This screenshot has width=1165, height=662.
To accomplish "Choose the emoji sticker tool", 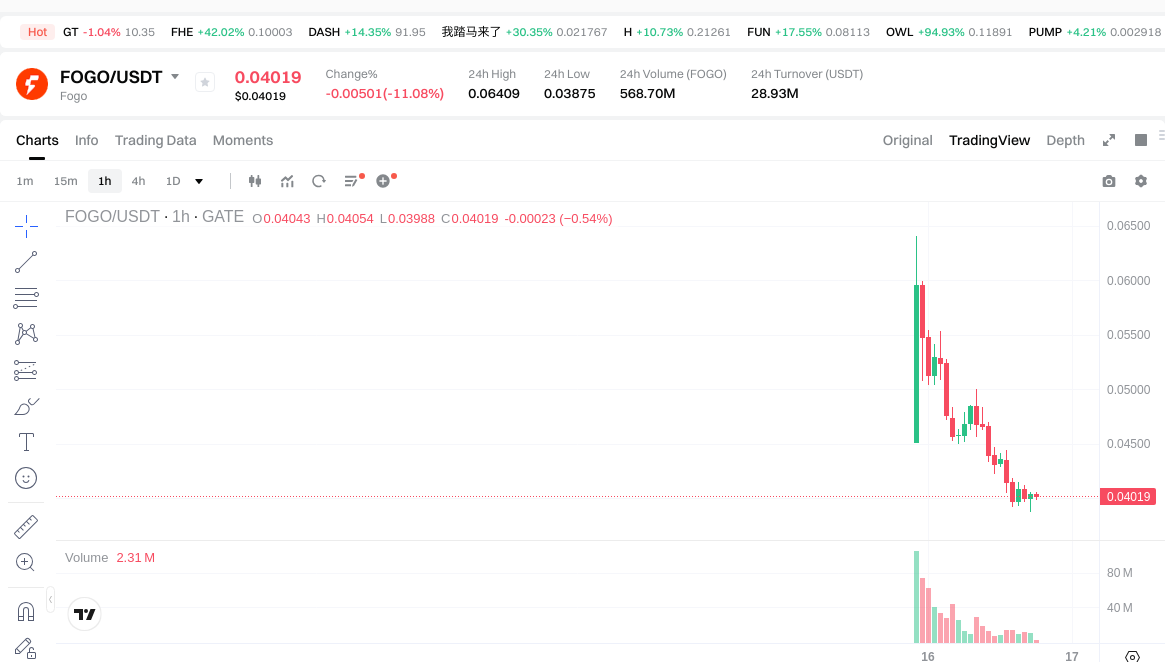I will (x=25, y=478).
